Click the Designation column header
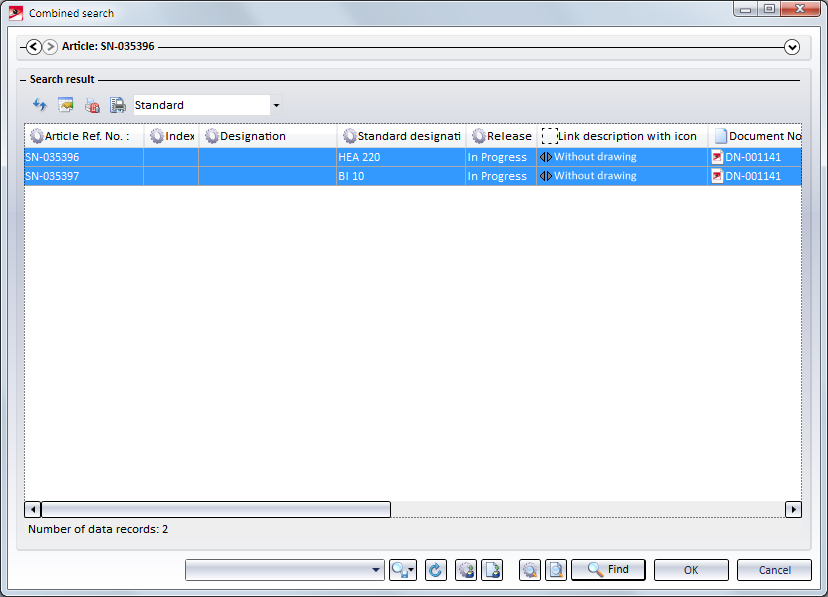Screen dimensions: 828x597 tap(268, 136)
